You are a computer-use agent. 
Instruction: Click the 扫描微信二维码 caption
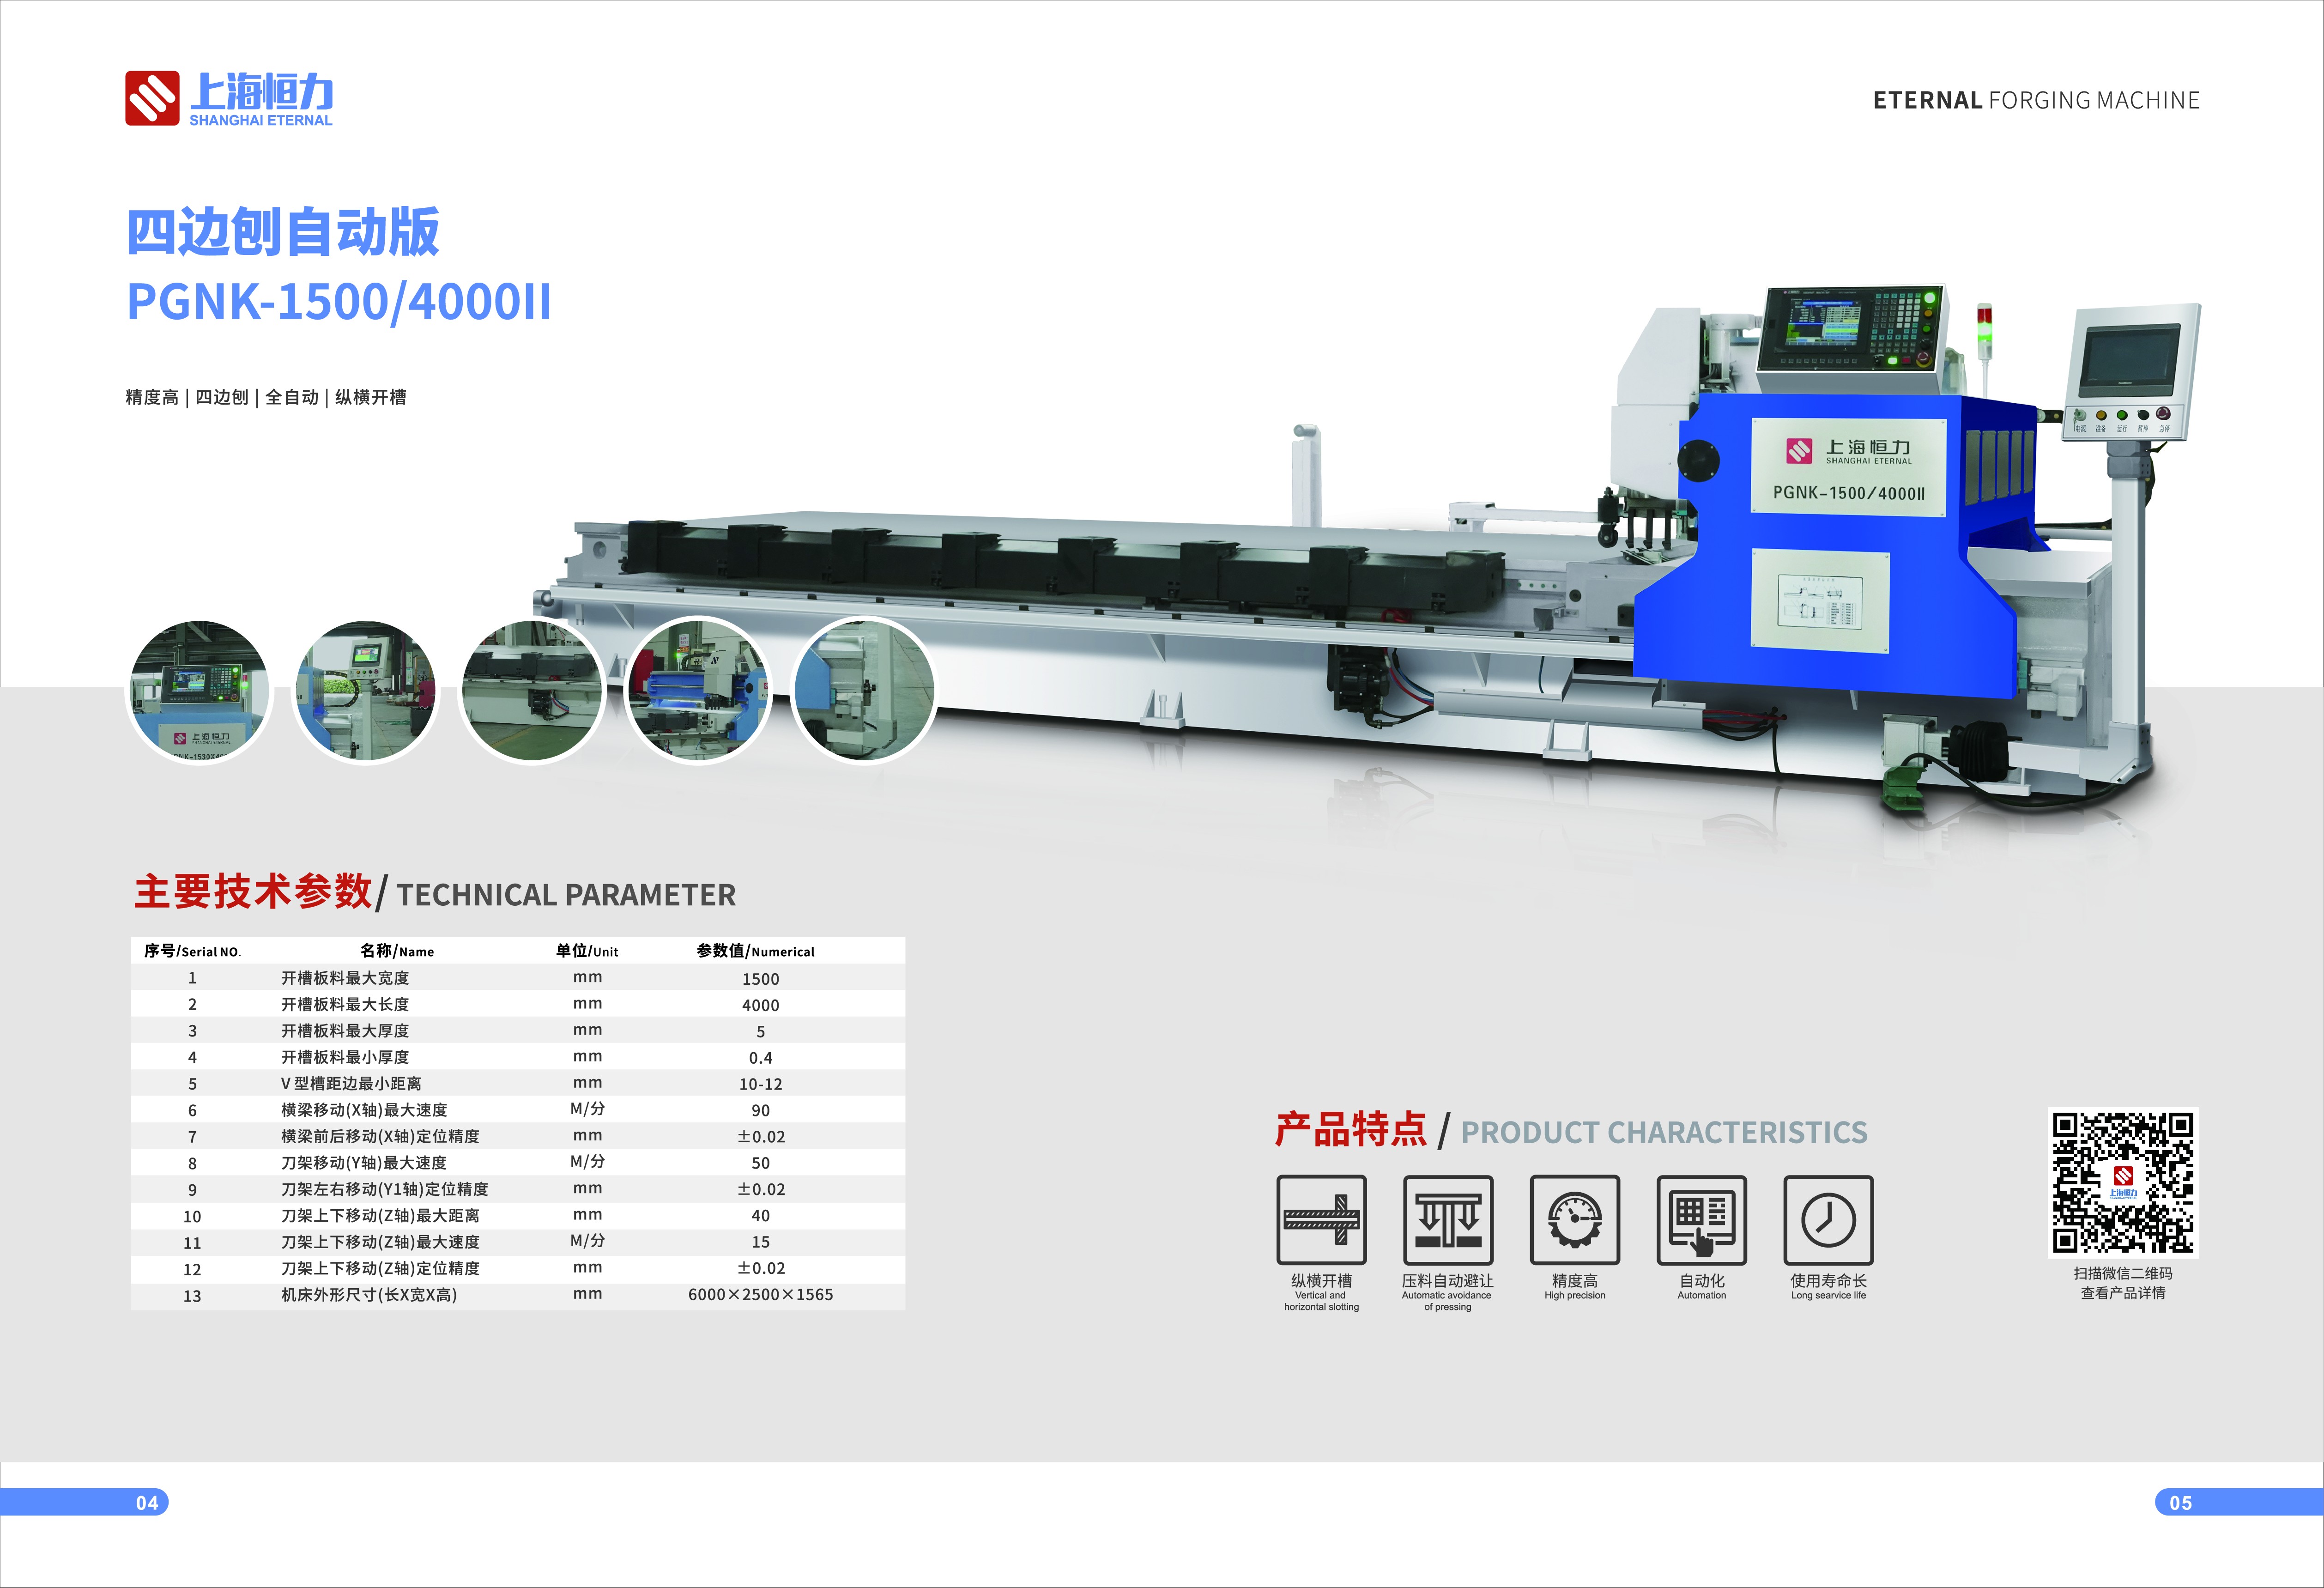coord(2123,1273)
